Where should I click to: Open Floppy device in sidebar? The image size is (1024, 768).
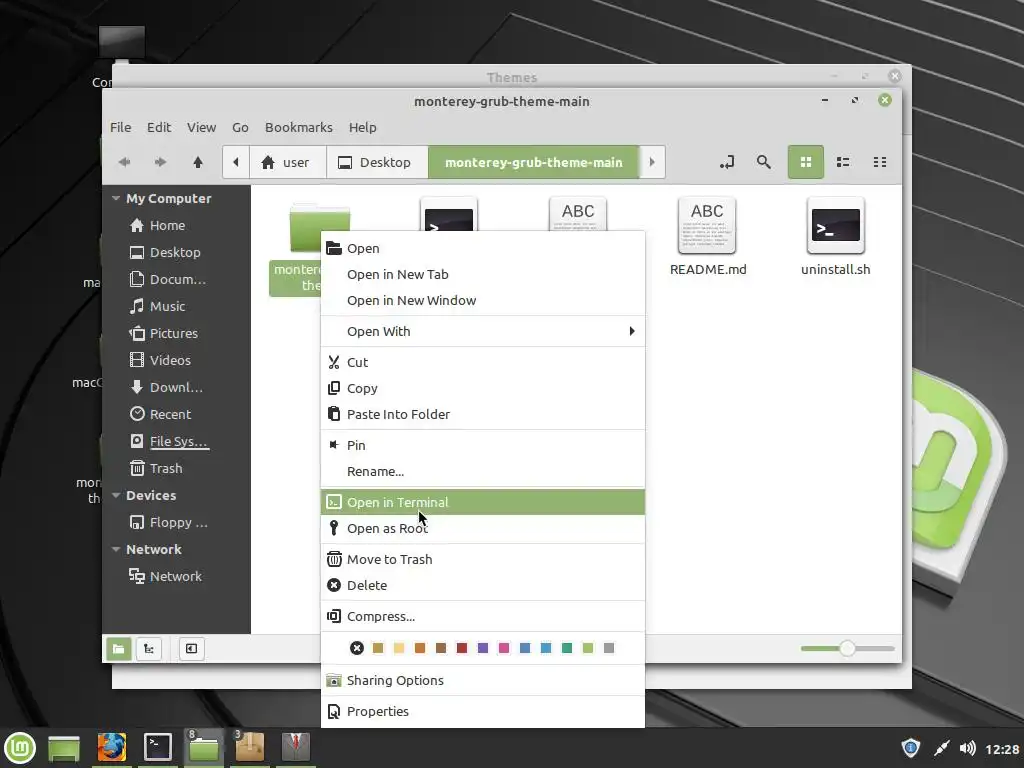[176, 522]
